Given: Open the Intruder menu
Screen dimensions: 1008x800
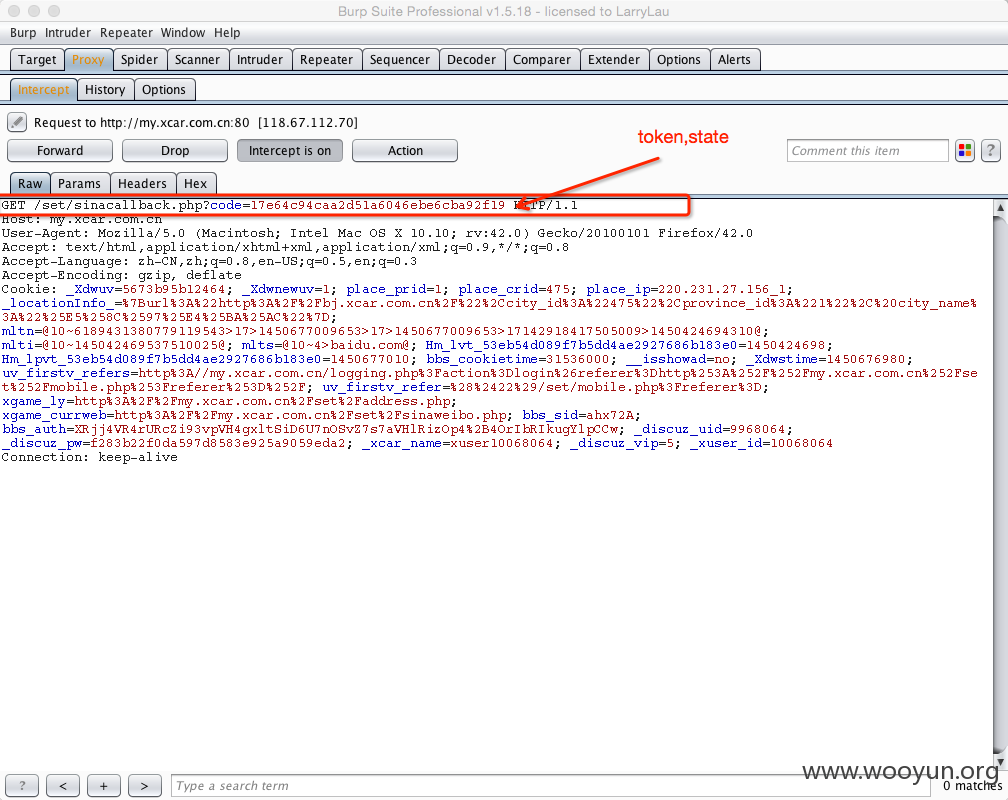Looking at the screenshot, I should click(x=68, y=33).
